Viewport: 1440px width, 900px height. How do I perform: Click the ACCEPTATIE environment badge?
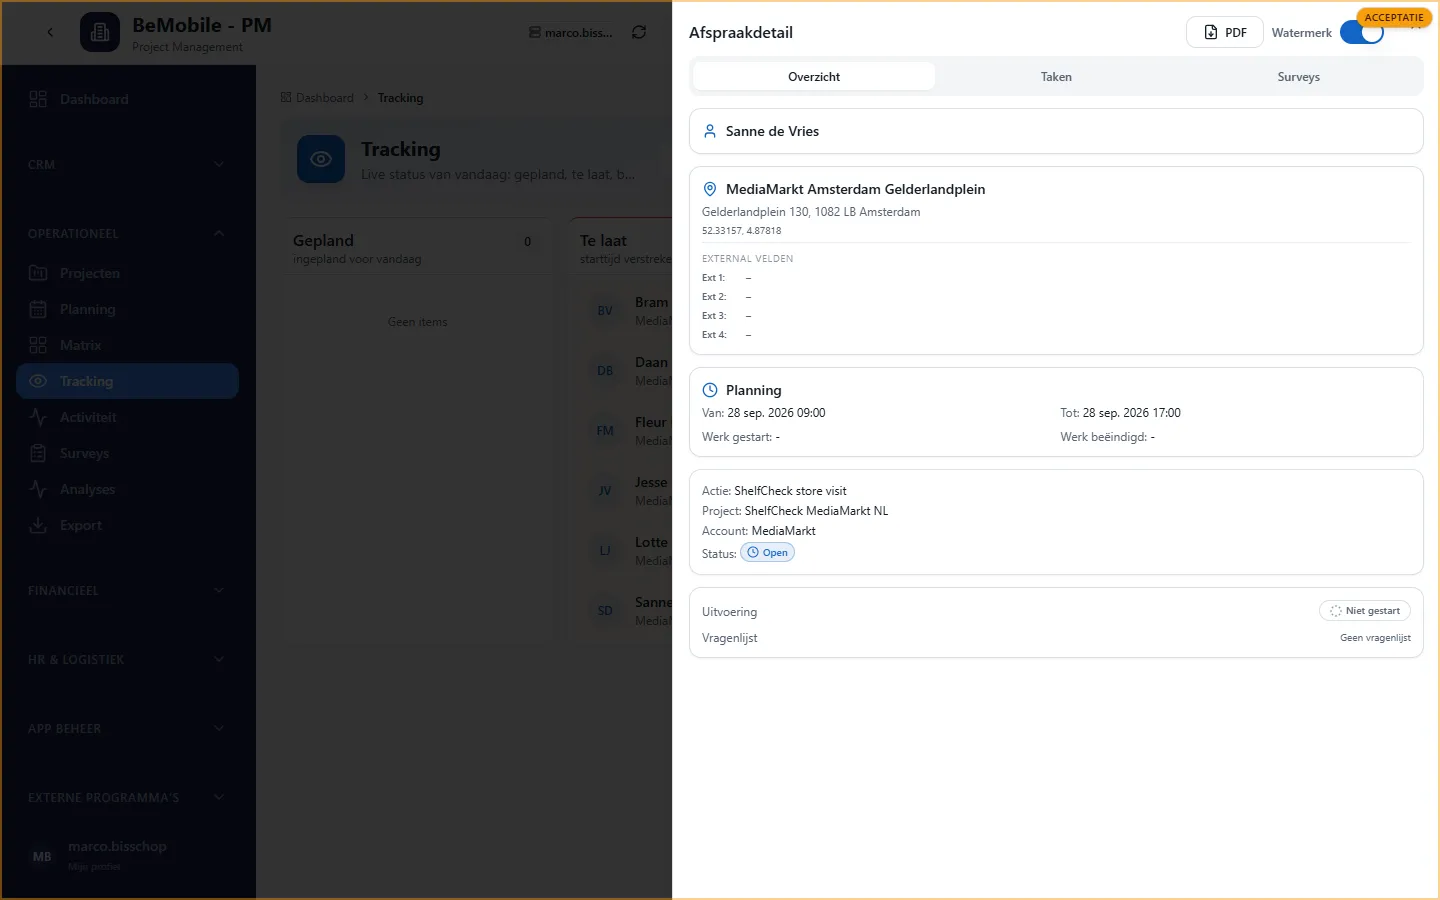[x=1394, y=18]
